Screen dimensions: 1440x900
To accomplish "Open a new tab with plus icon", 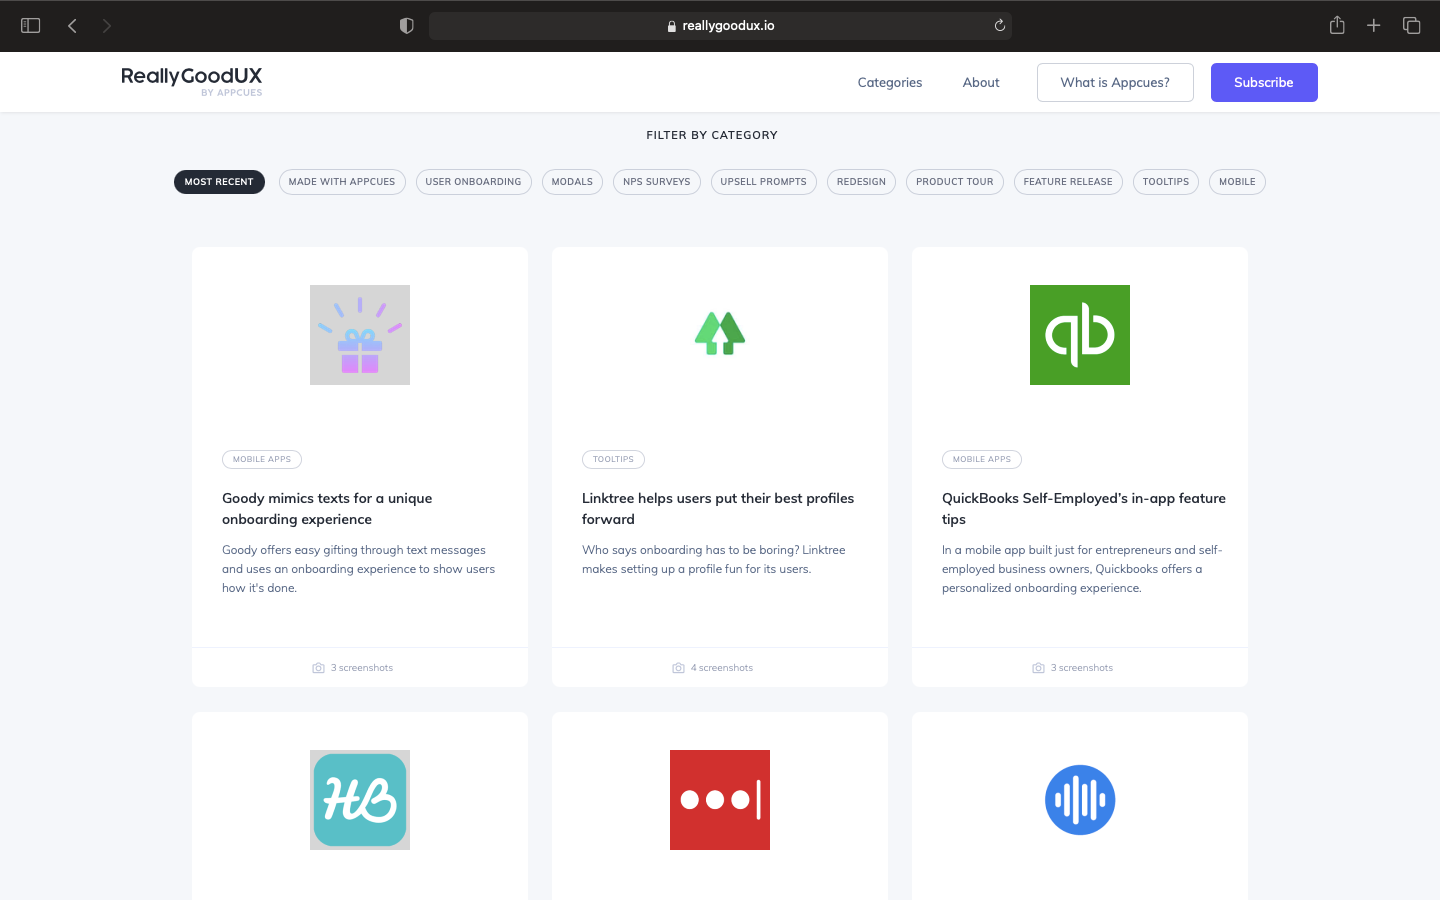I will click(1374, 26).
